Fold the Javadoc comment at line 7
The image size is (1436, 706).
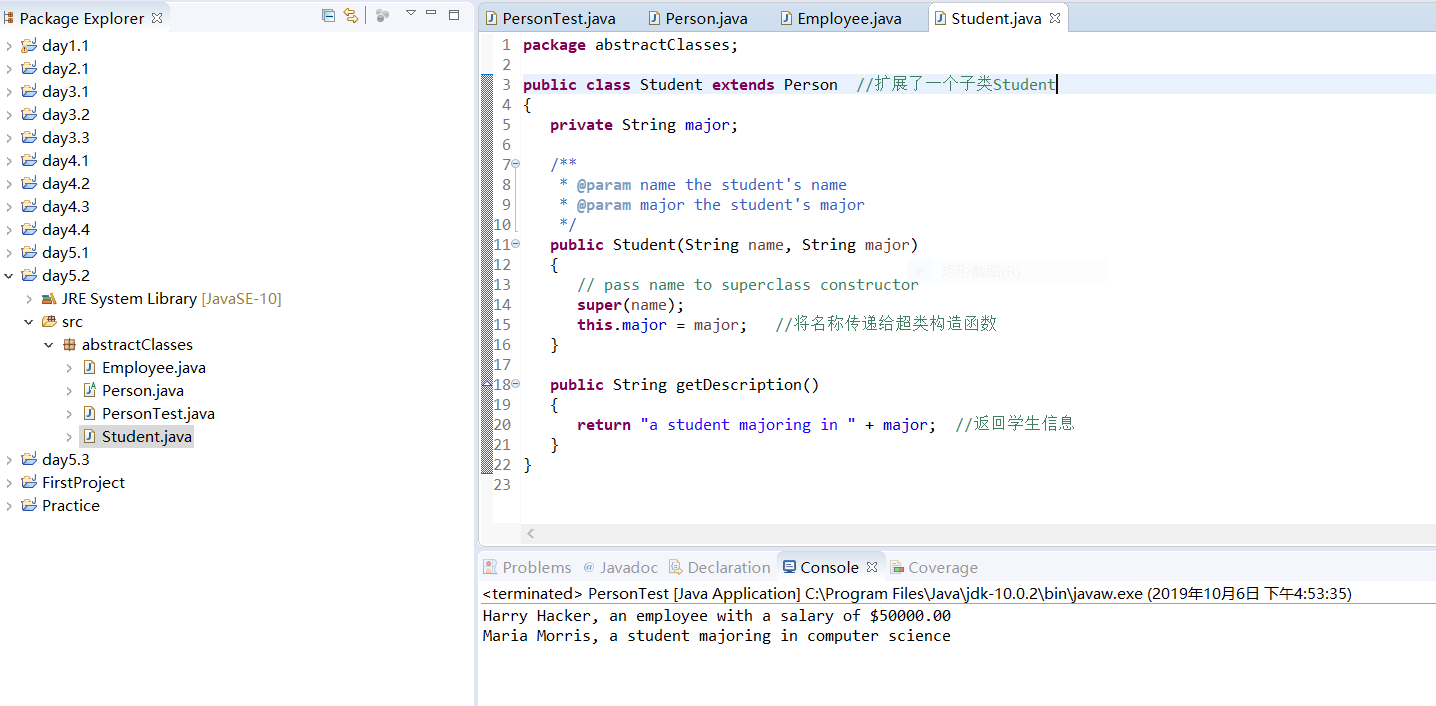coord(516,164)
